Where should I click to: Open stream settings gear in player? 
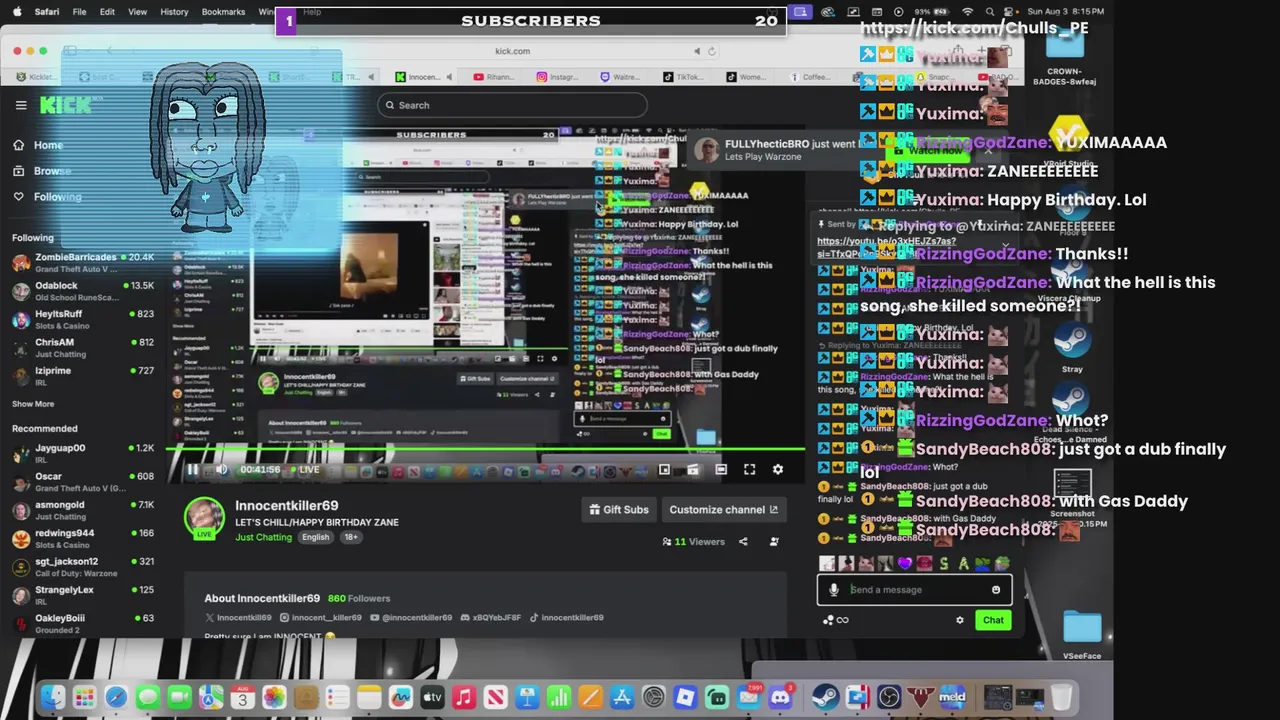(x=778, y=469)
